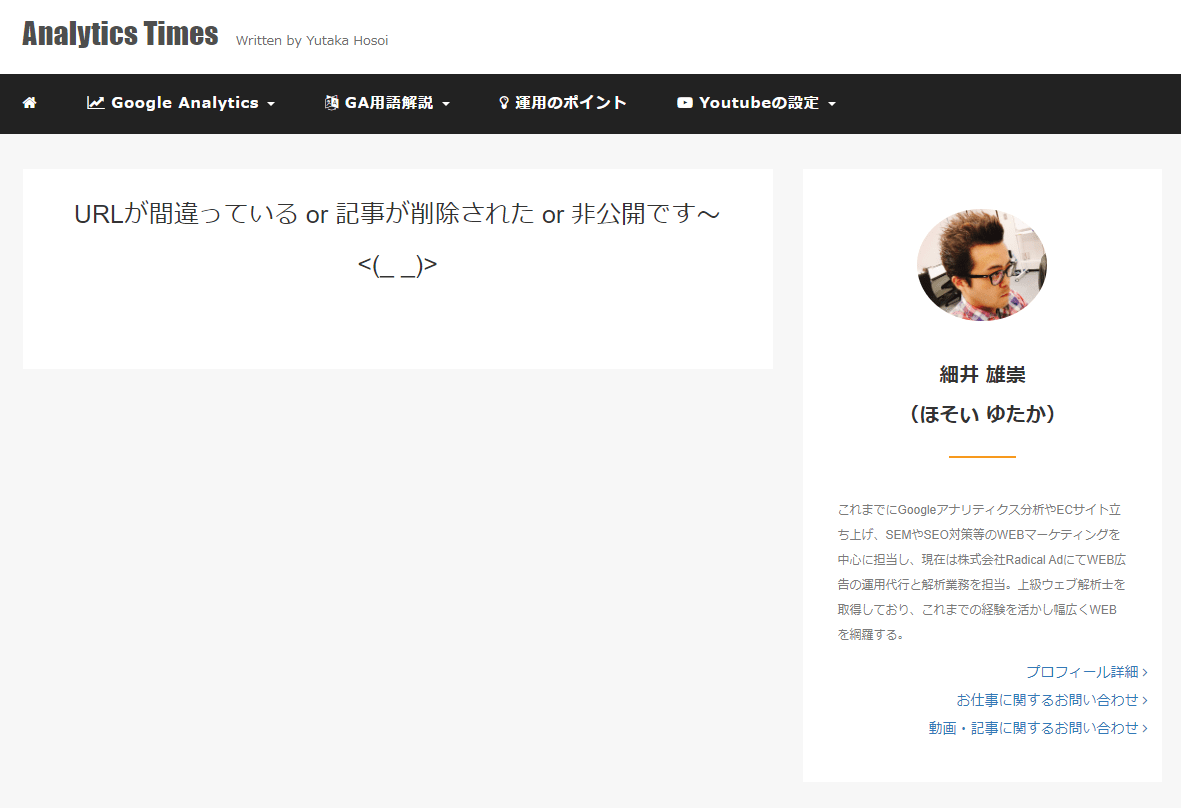Expand the GA用語解説 dropdown caret

click(x=446, y=104)
